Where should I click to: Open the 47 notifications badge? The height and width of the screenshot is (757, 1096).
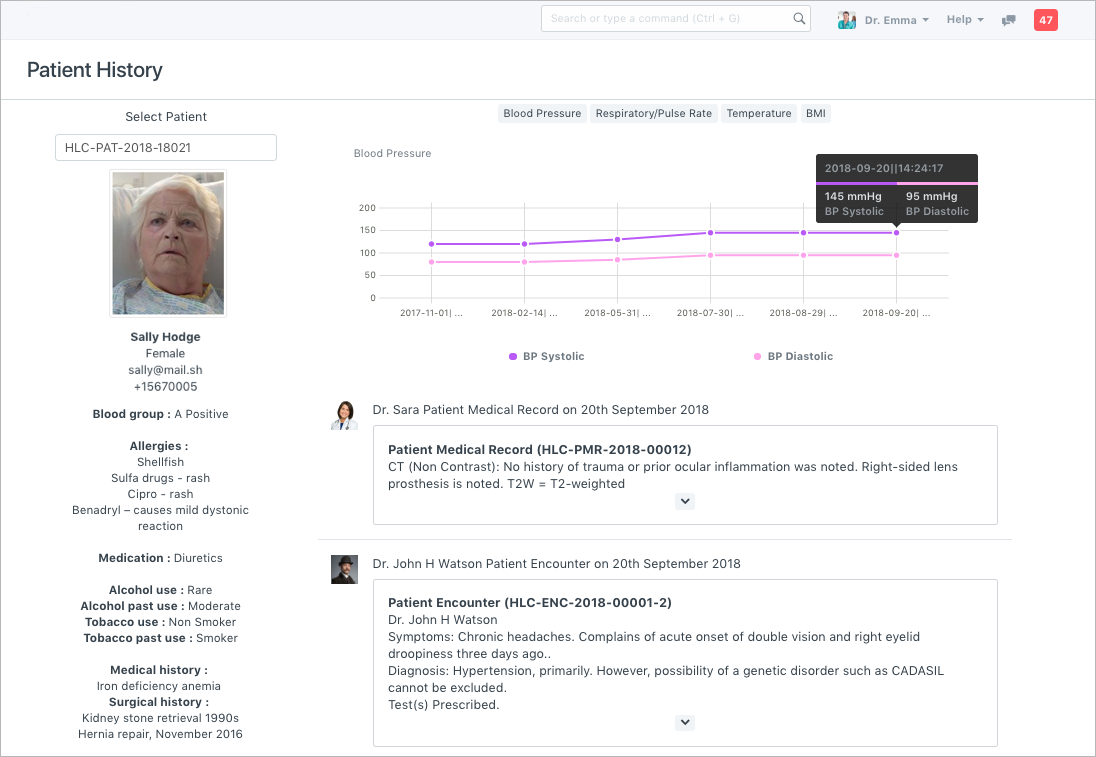[1045, 20]
